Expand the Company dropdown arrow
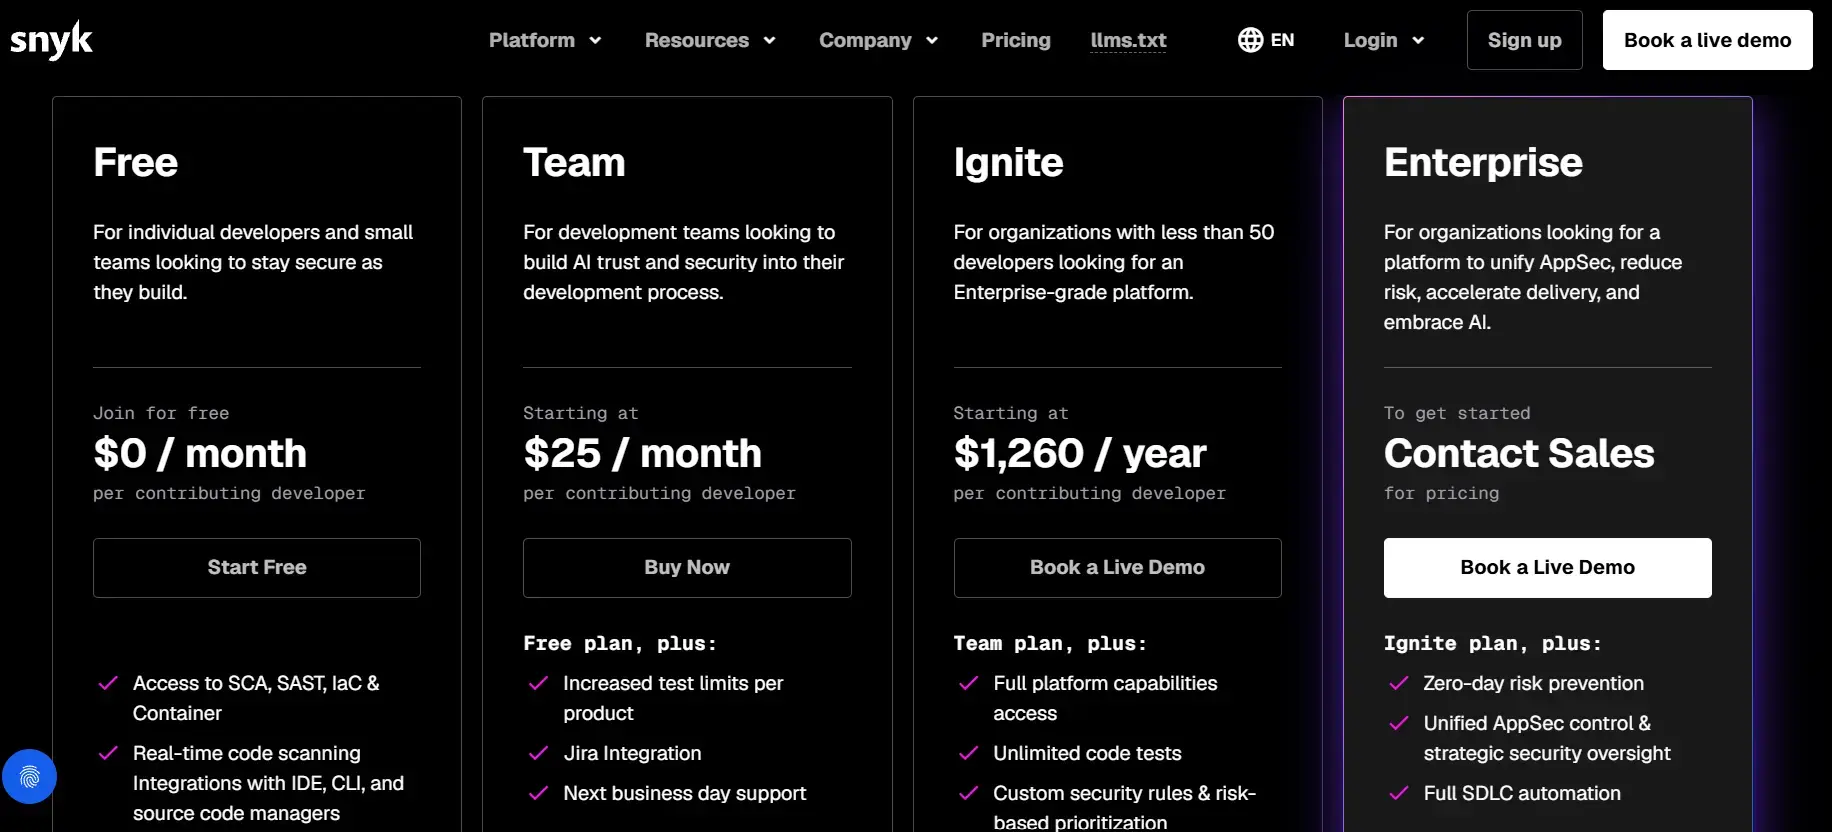Viewport: 1832px width, 832px height. 932,41
